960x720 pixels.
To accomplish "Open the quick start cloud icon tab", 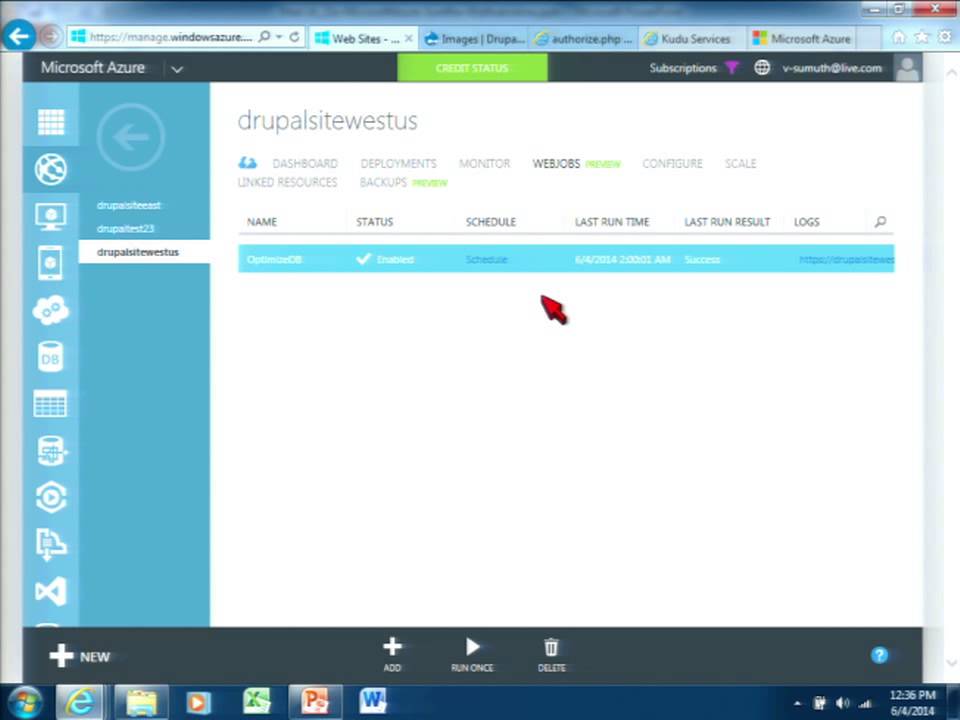I will (x=247, y=163).
